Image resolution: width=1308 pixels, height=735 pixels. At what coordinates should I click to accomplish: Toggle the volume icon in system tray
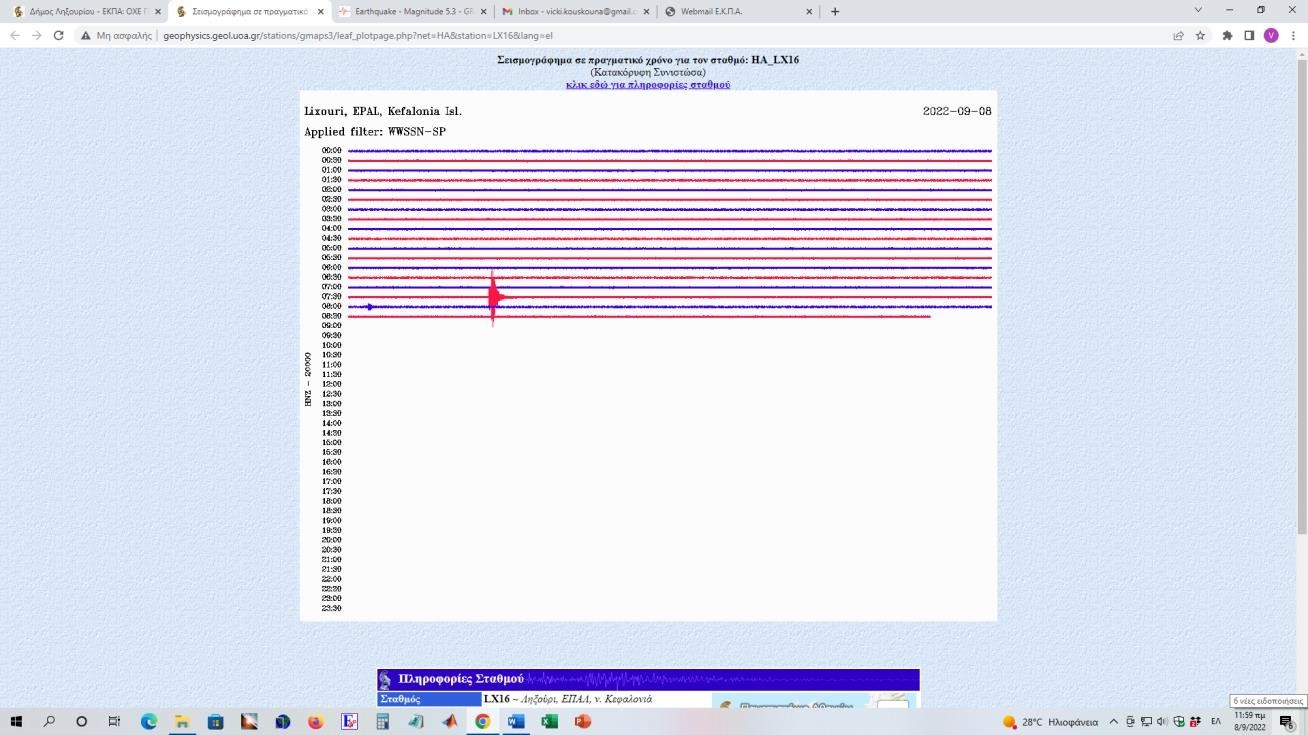[x=1162, y=721]
